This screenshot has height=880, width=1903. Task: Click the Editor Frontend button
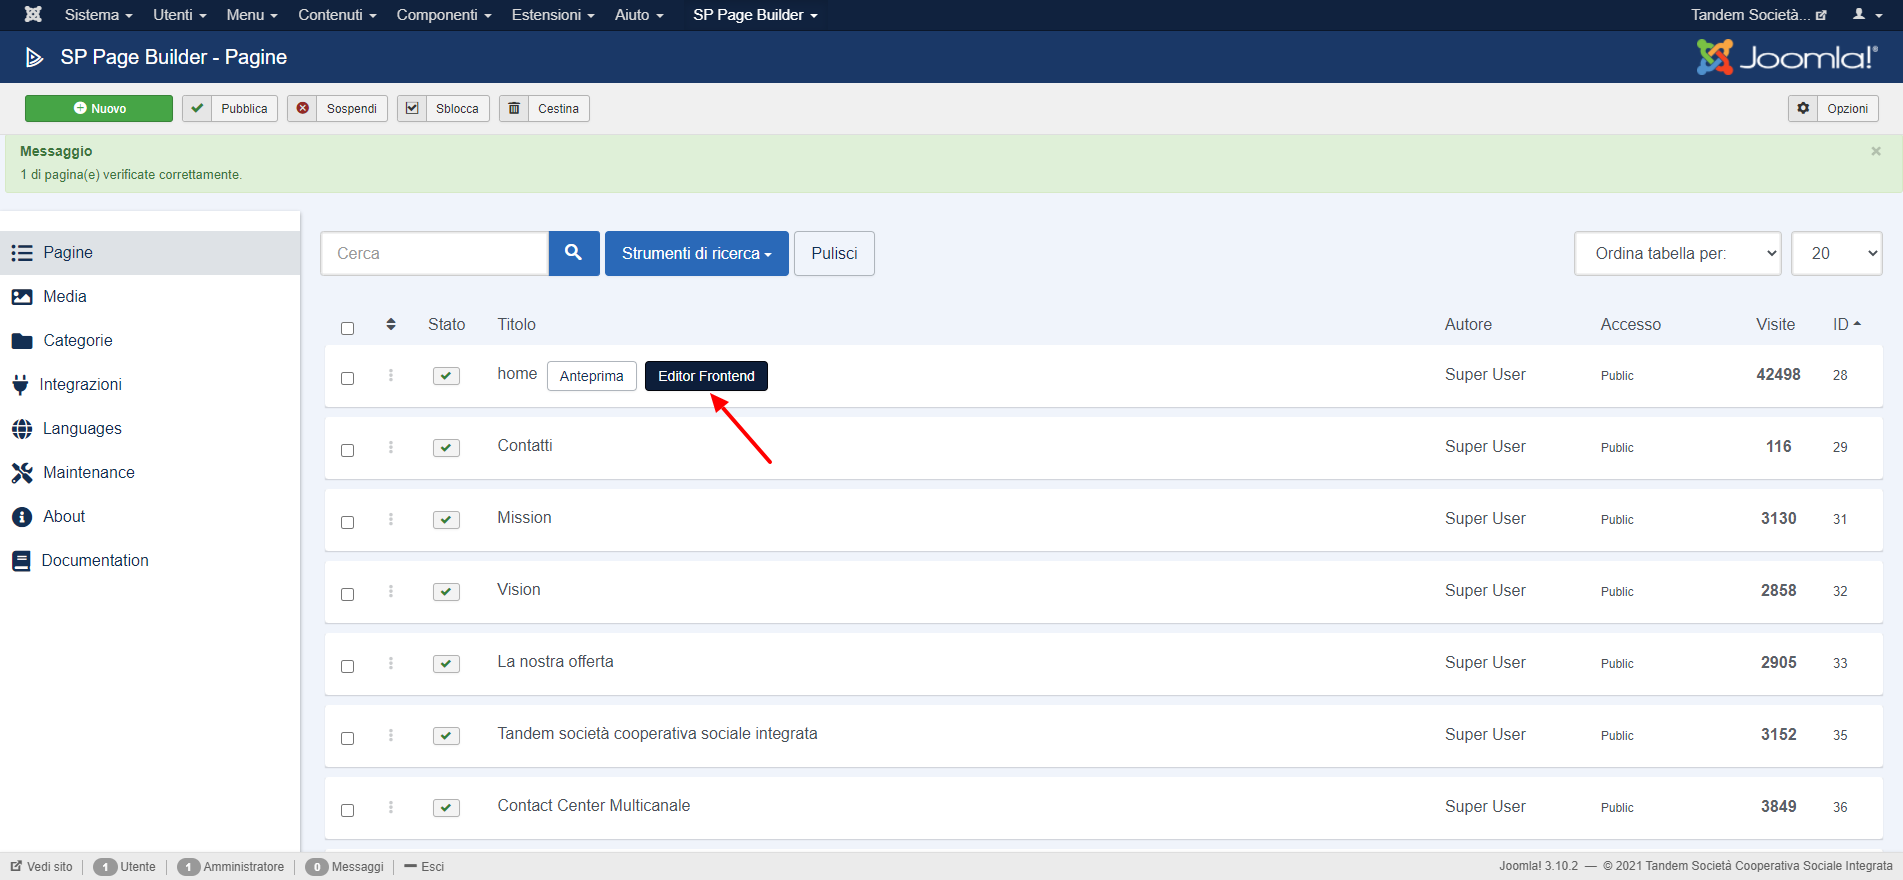(x=706, y=376)
